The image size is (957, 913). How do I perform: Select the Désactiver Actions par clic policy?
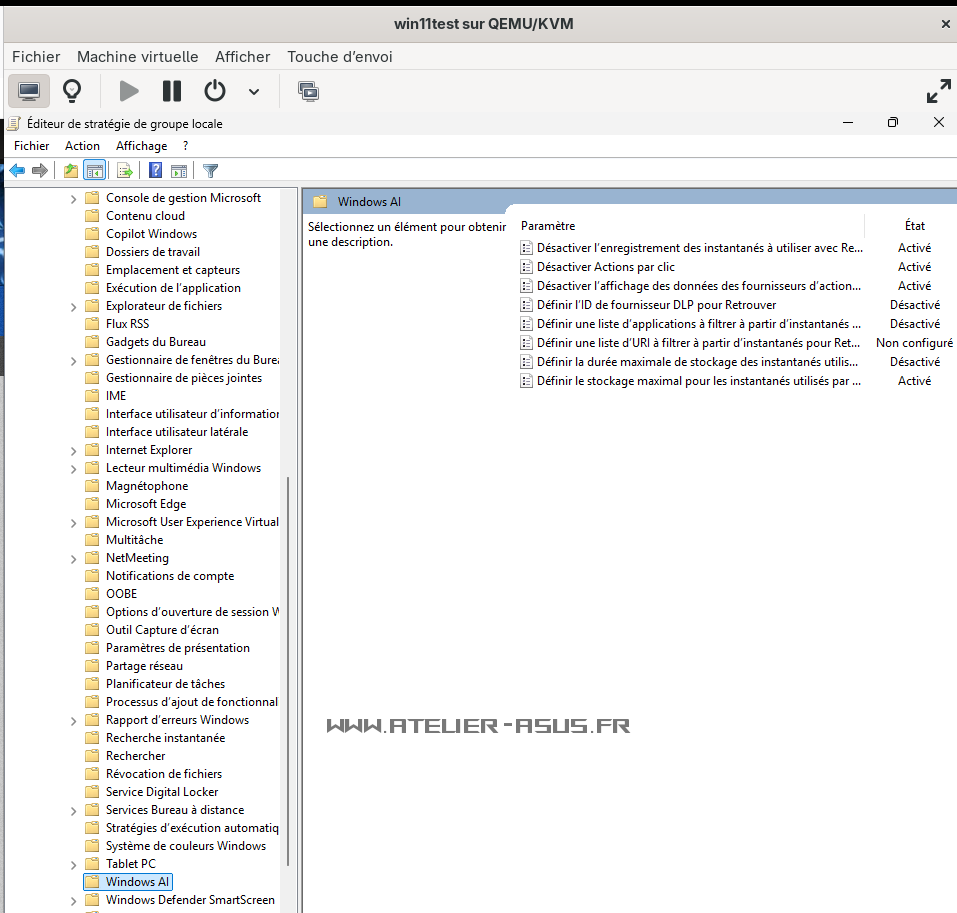click(605, 267)
